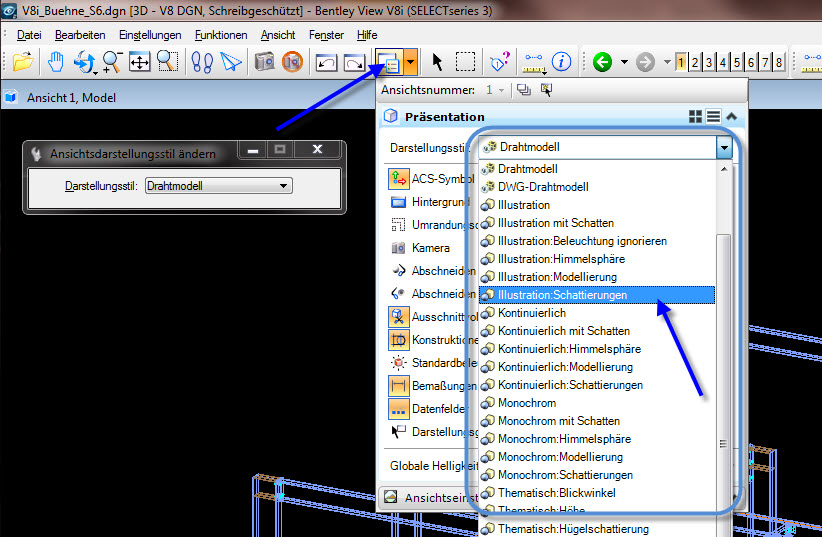The width and height of the screenshot is (822, 537).
Task: Choose Monochrom mit Schatten style
Action: click(597, 421)
